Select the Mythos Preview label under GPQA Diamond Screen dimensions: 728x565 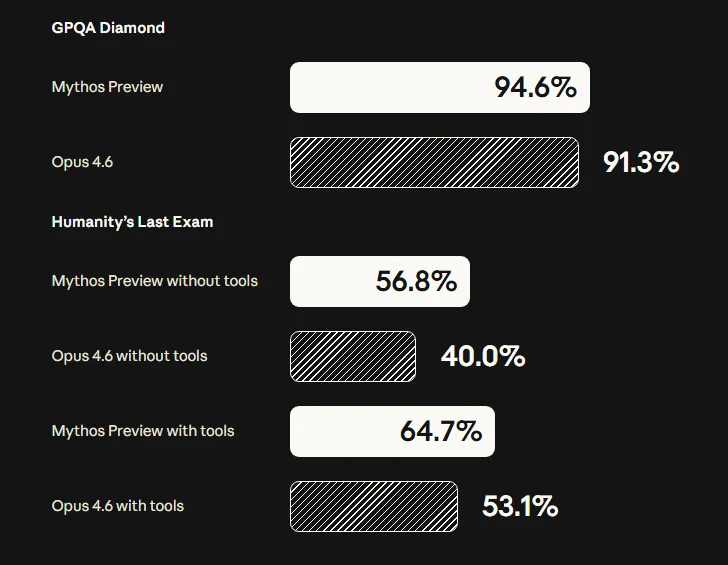click(x=107, y=87)
